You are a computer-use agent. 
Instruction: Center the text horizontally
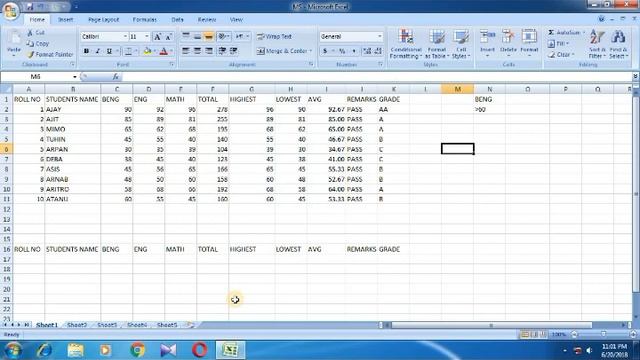click(x=197, y=51)
